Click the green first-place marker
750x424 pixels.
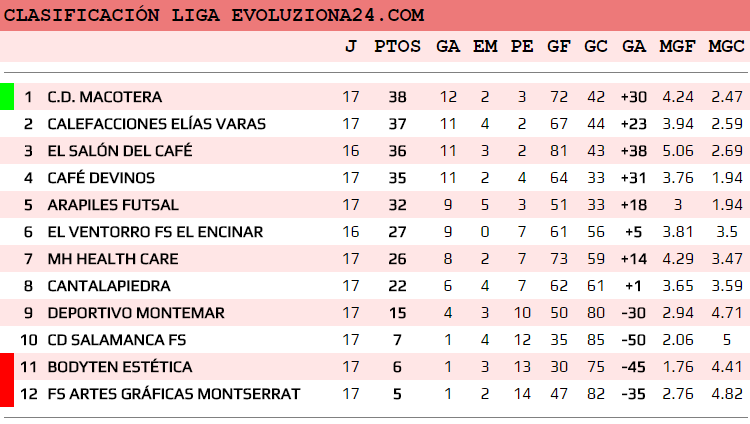[6, 97]
